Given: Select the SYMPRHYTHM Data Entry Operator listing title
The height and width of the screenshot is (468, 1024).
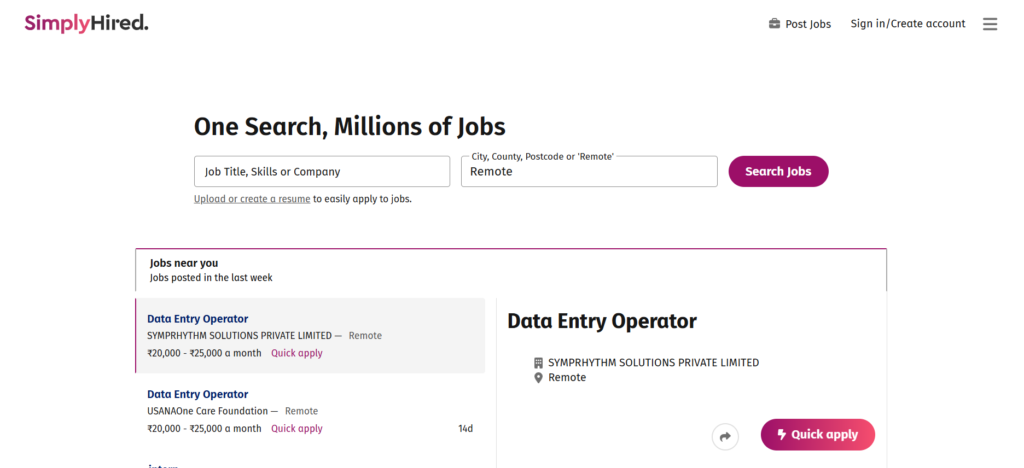Looking at the screenshot, I should (197, 319).
